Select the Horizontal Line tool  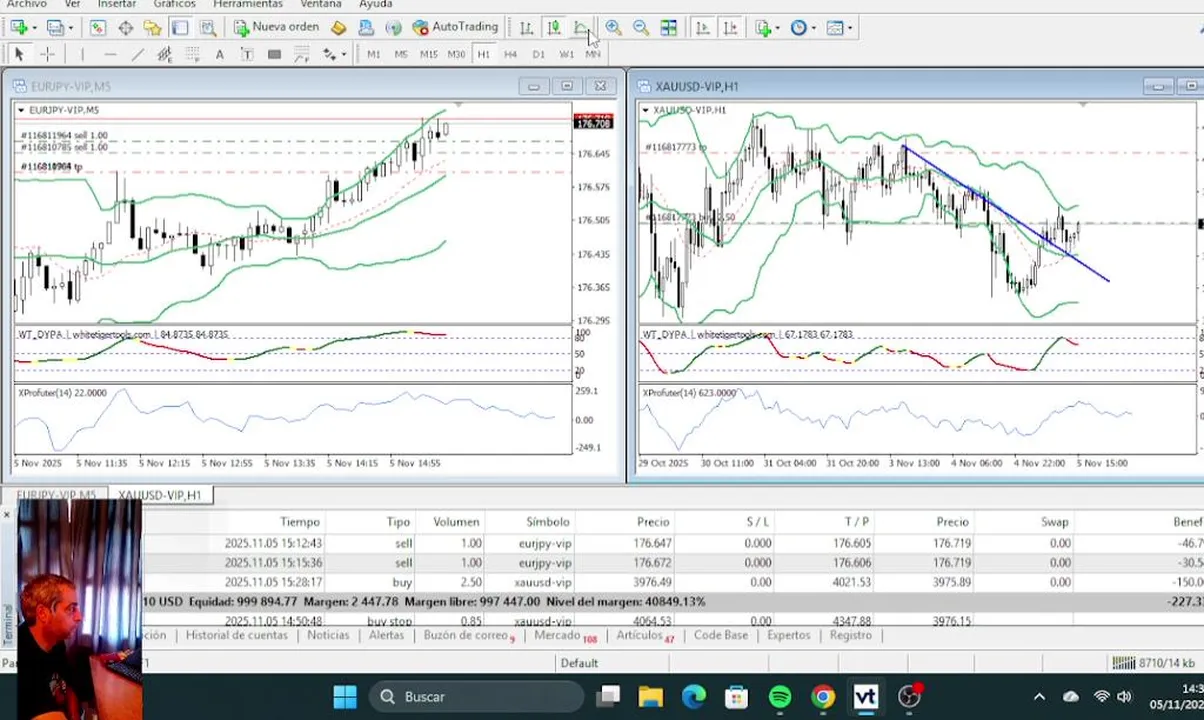pos(110,54)
